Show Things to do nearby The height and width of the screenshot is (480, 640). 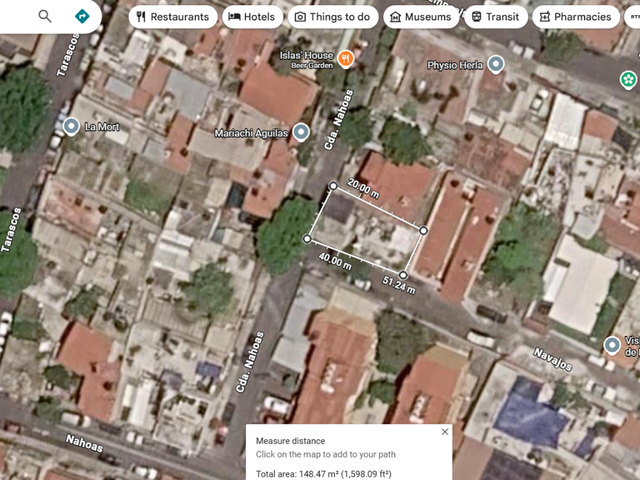point(333,17)
